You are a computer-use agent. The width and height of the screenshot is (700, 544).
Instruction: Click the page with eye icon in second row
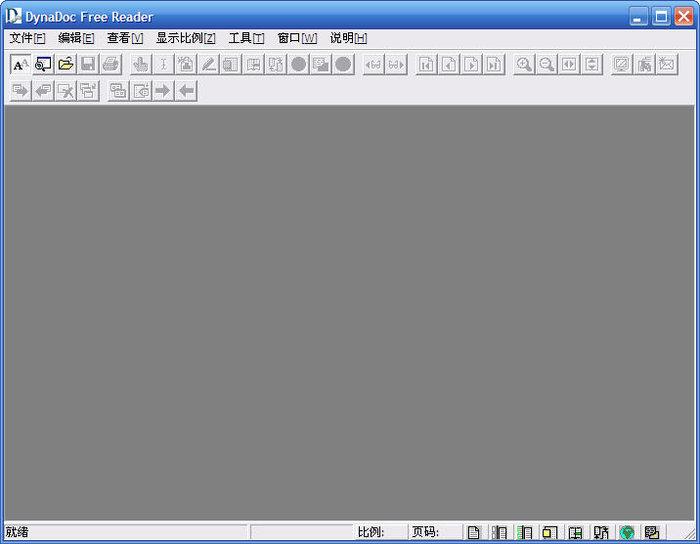pyautogui.click(x=141, y=91)
